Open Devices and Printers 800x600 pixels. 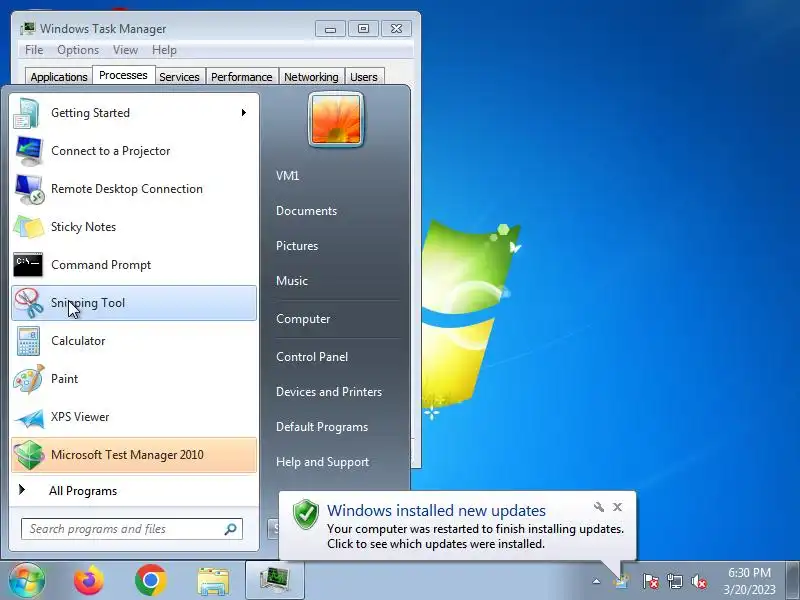tap(329, 392)
